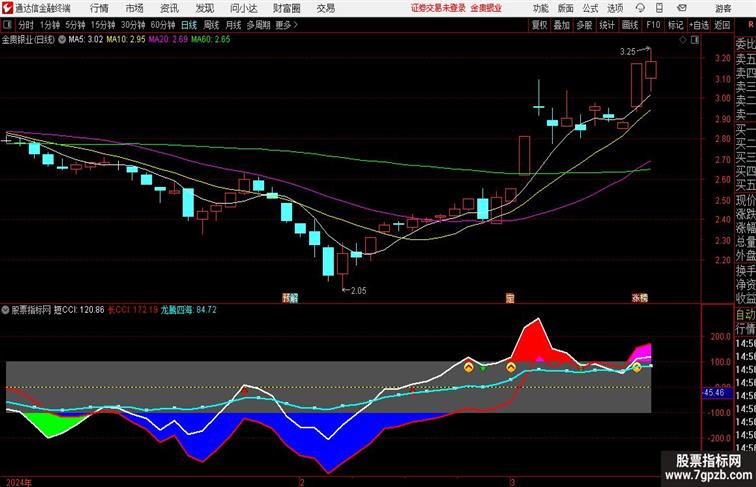Click the diamond icon above the price axis
Screen dimensions: 756x487
(x=683, y=40)
